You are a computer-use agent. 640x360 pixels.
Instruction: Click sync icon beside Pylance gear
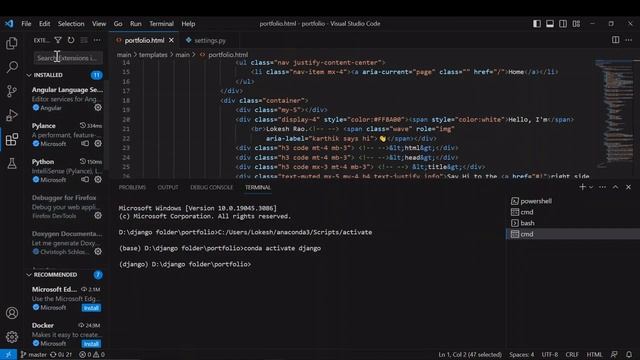85,144
